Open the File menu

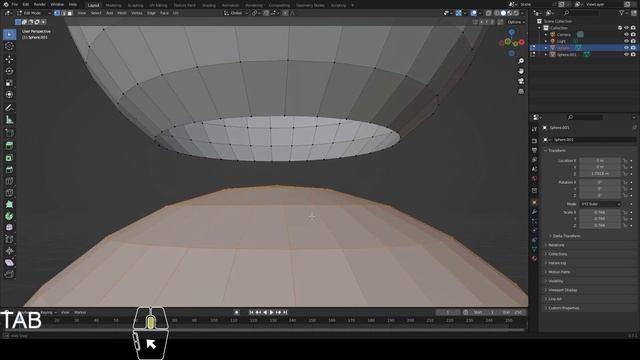tap(15, 4)
